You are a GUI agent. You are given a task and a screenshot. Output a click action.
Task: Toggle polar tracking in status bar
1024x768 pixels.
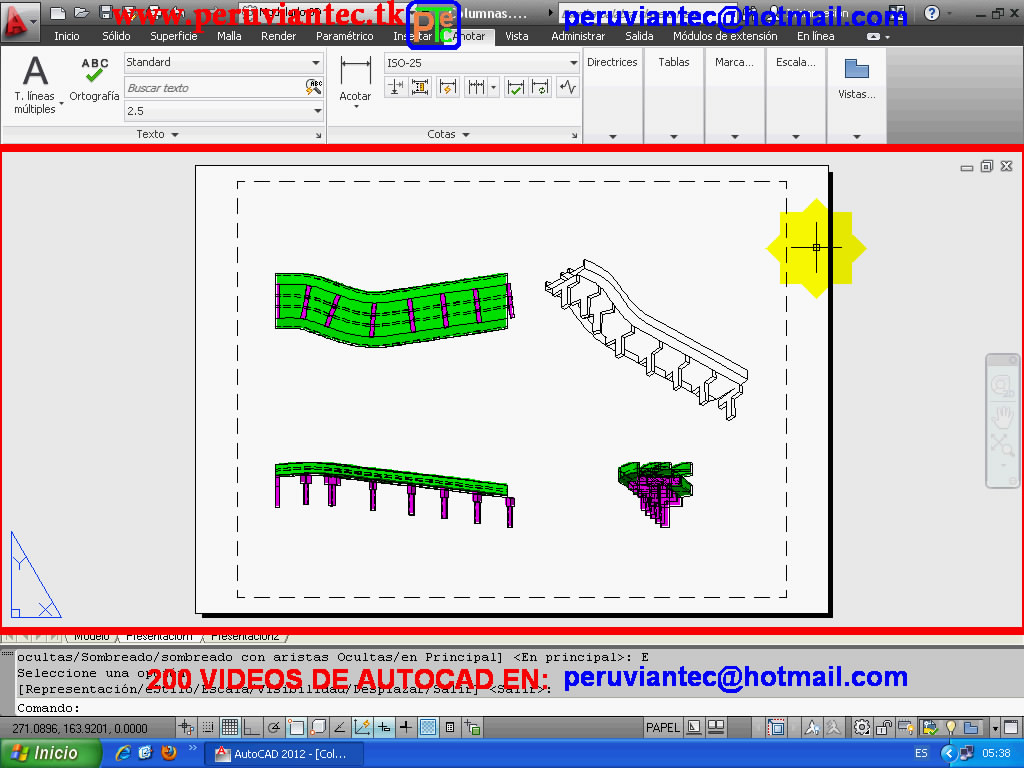[274, 727]
